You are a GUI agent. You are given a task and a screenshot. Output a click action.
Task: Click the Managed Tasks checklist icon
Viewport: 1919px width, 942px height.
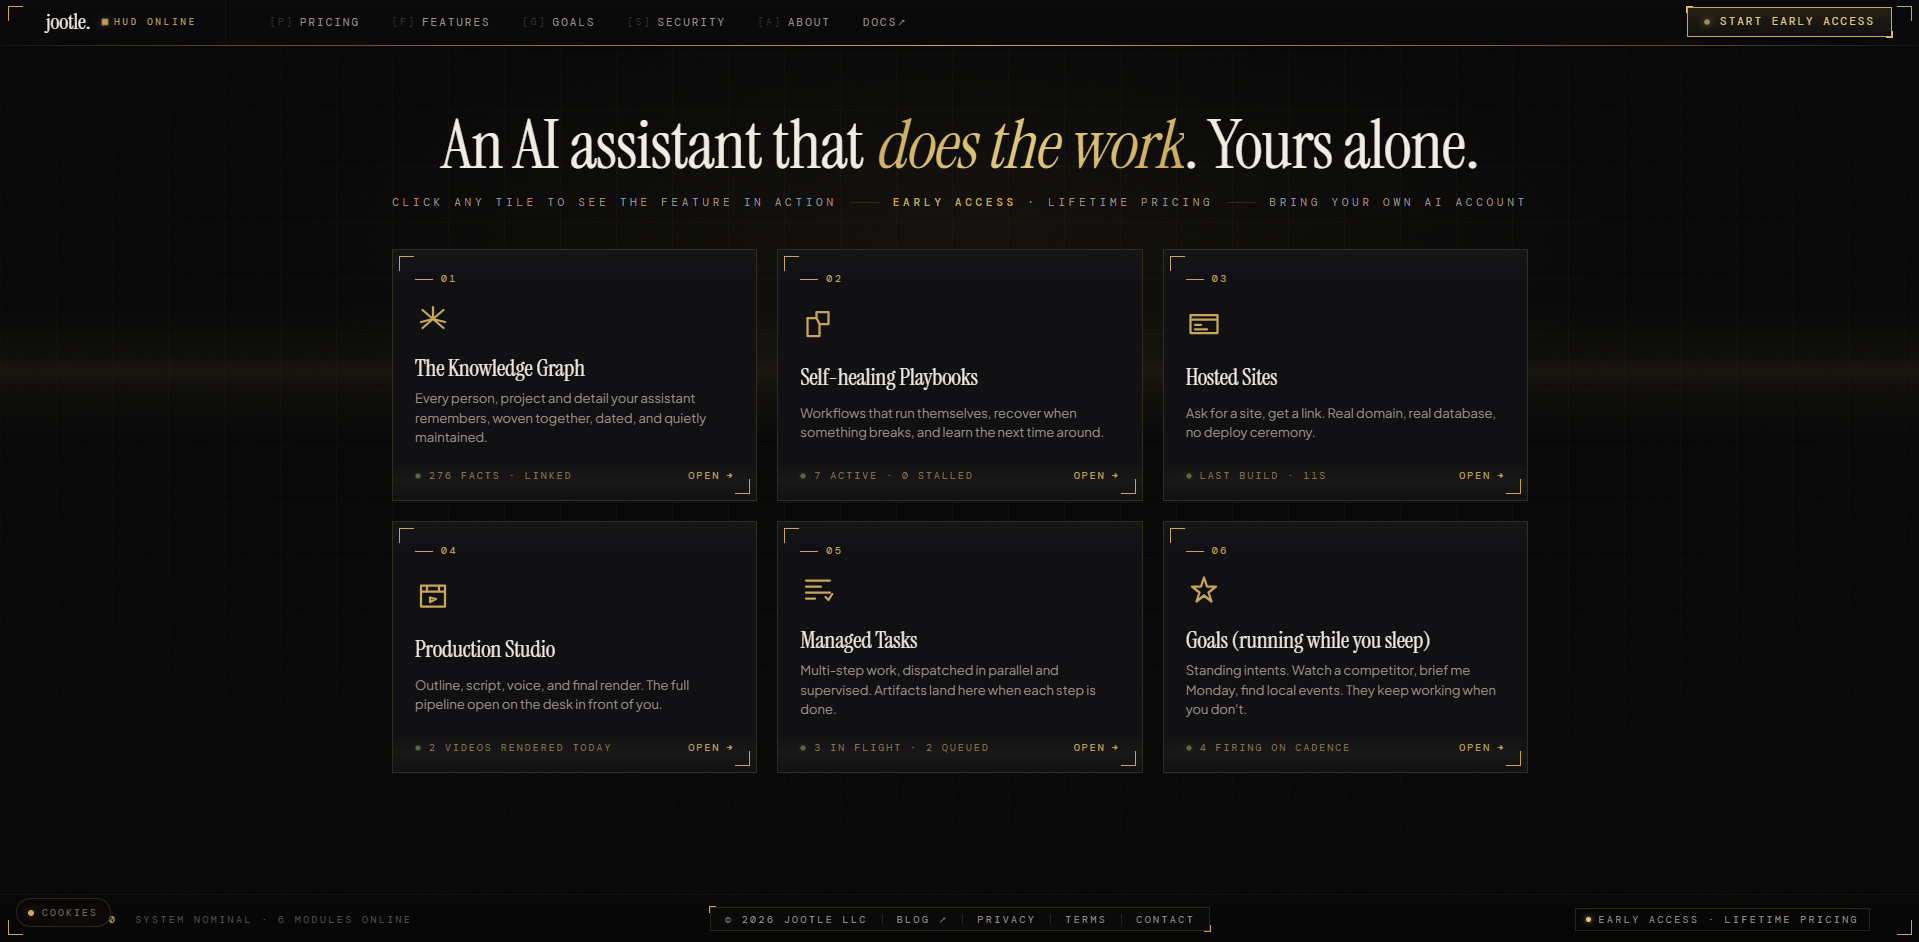(x=818, y=590)
